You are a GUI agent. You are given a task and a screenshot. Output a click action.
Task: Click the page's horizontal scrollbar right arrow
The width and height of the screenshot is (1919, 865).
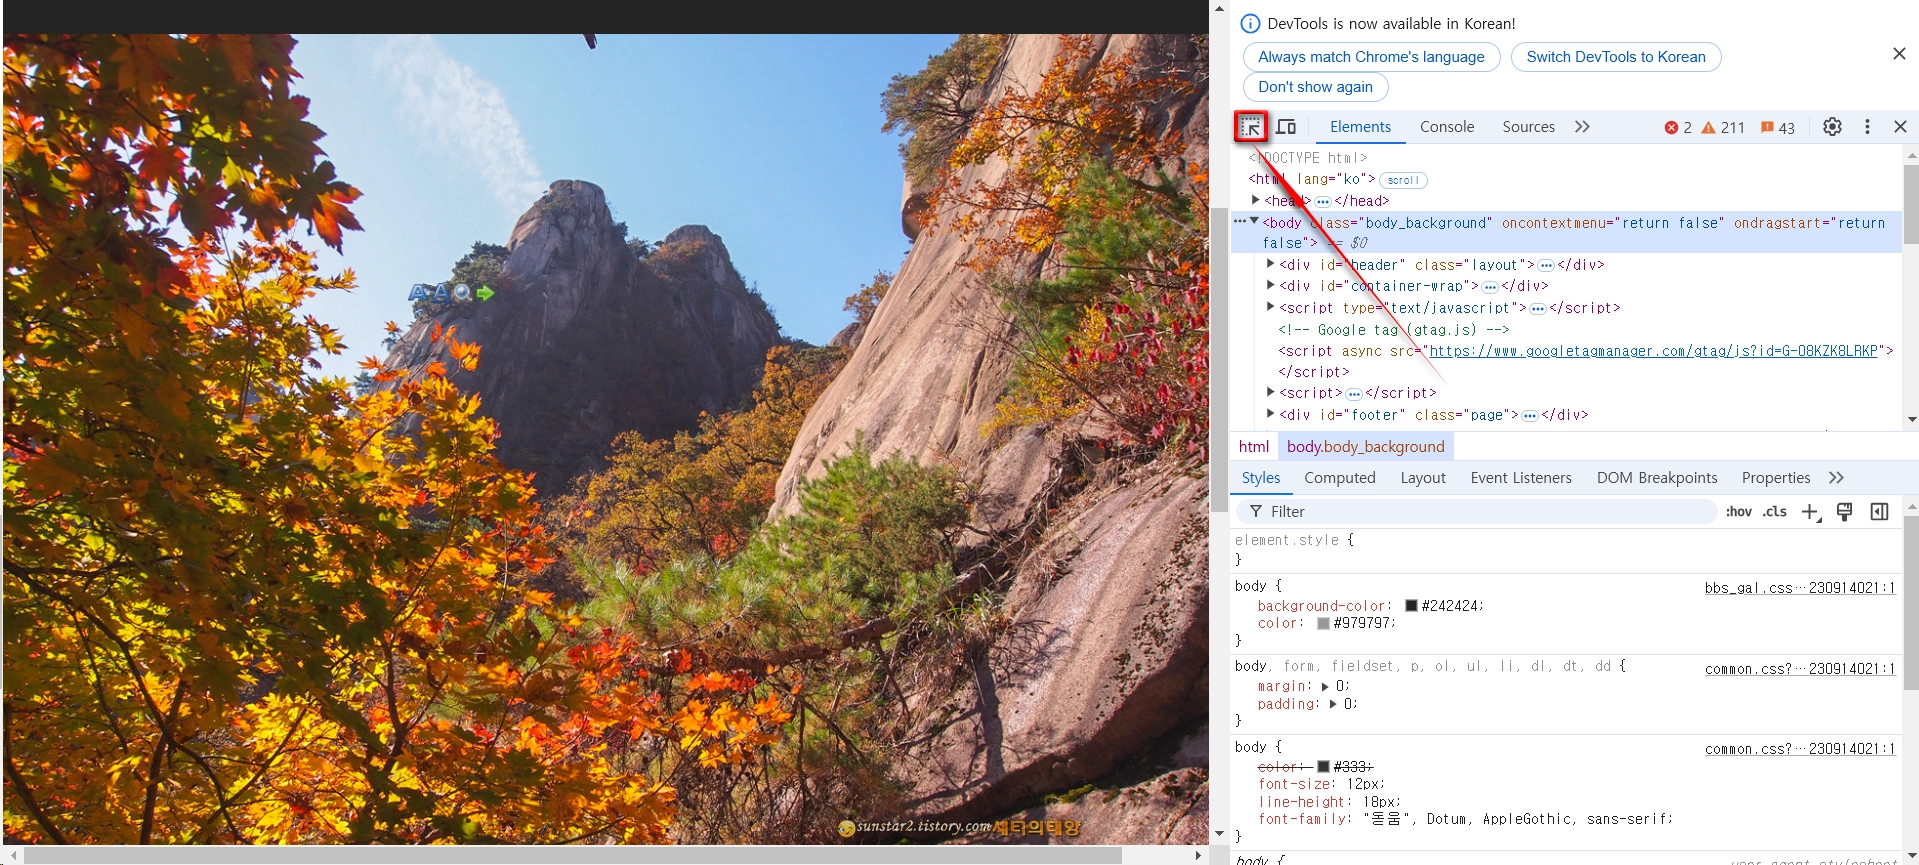(x=1198, y=856)
